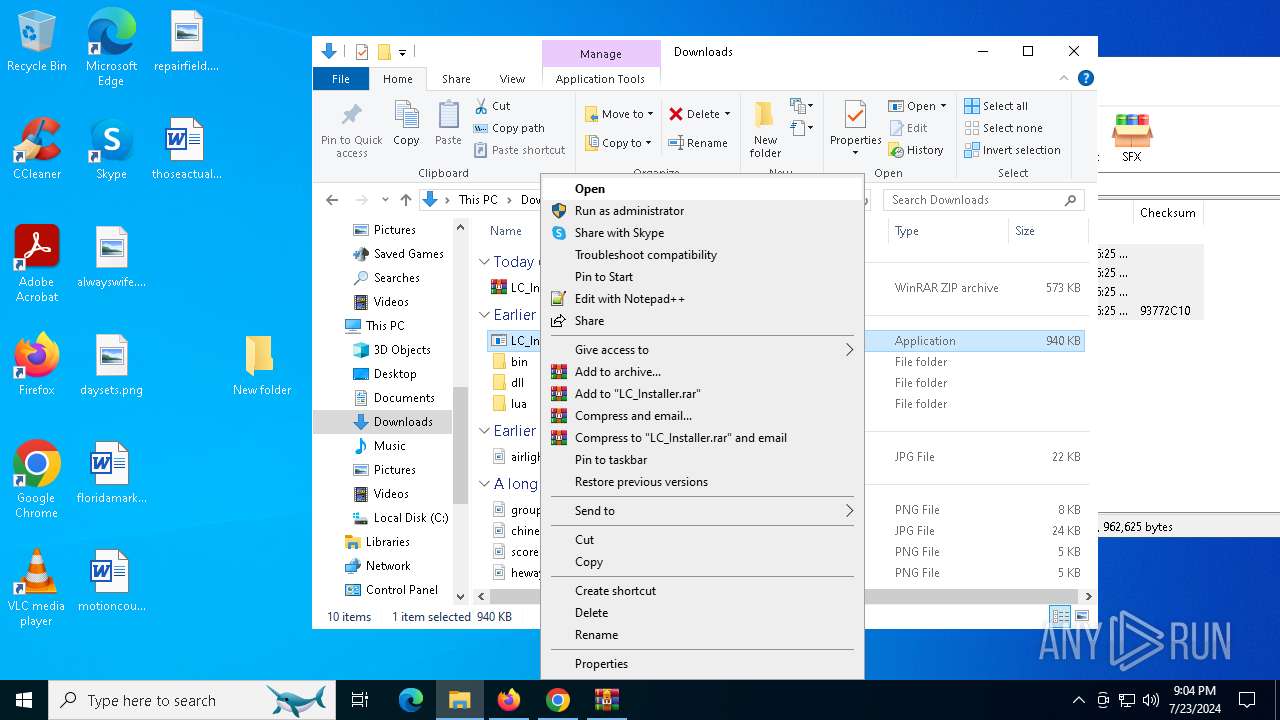The height and width of the screenshot is (720, 1280).
Task: Click the Up one level arrow
Action: coord(405,200)
